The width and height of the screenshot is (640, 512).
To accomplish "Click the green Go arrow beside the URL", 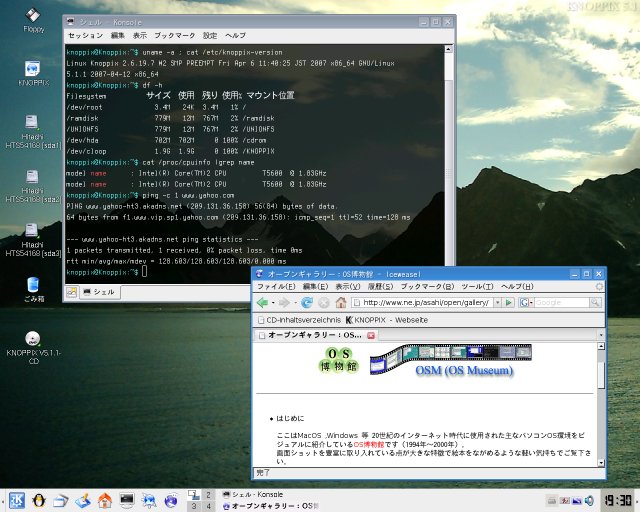I will 509,303.
